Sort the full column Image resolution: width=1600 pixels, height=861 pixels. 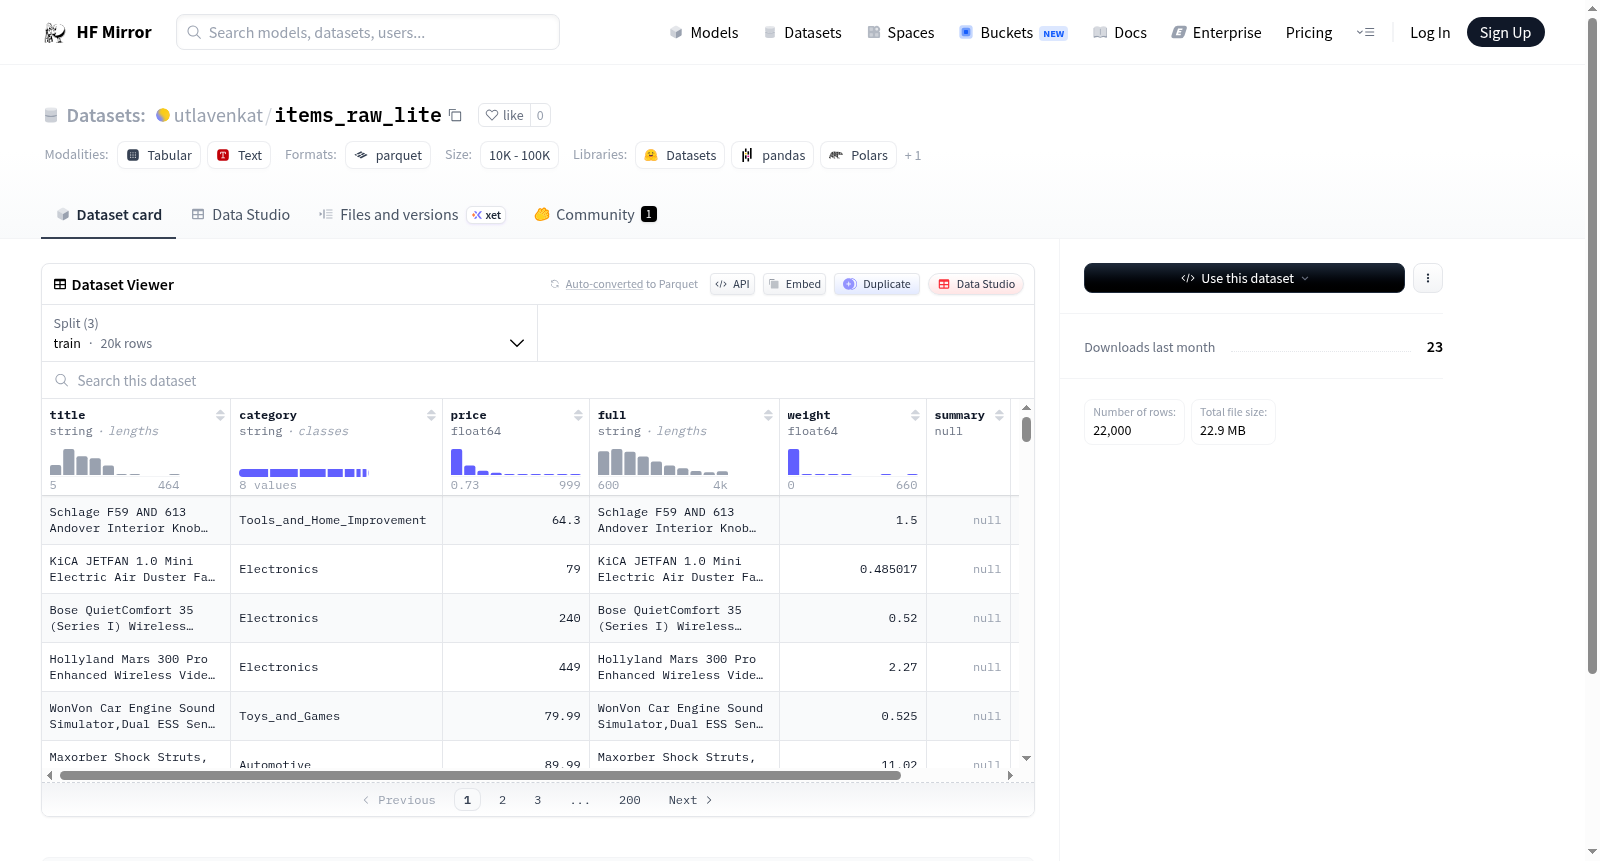[768, 415]
